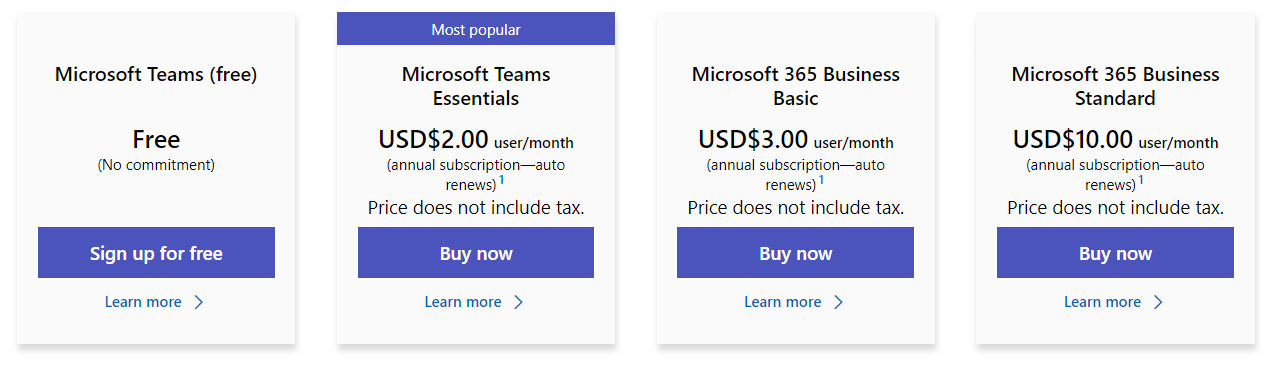Click footnote 1 under Business Basic price
1272x365 pixels.
point(821,180)
